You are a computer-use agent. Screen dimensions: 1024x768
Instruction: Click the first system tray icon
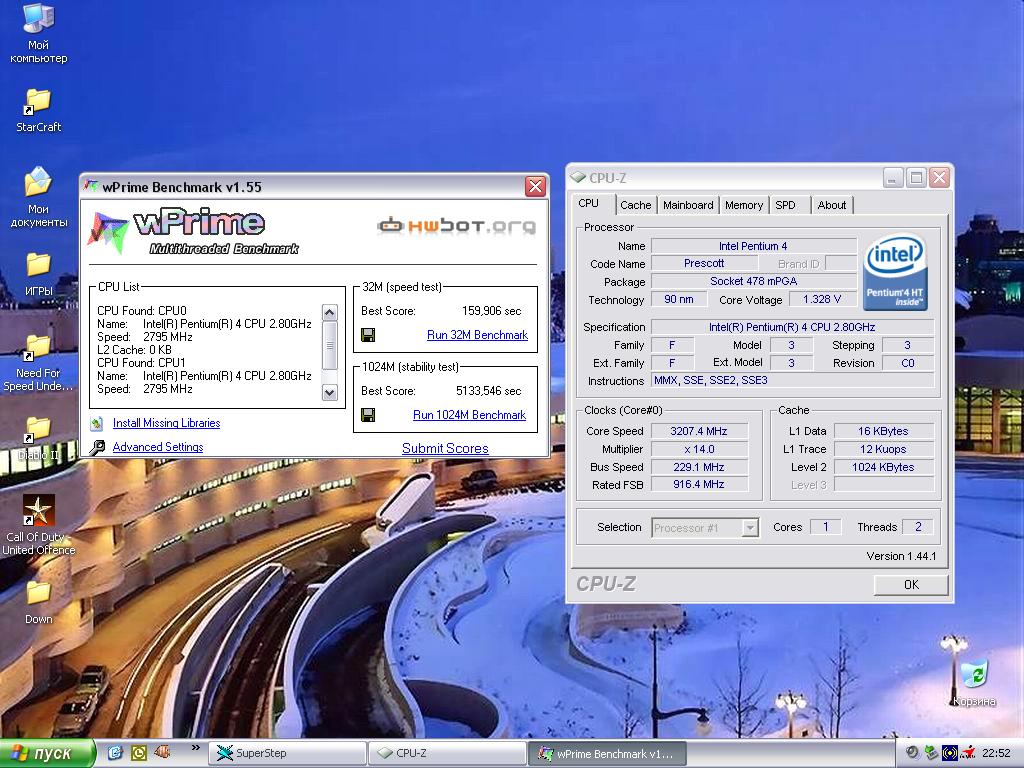(912, 753)
